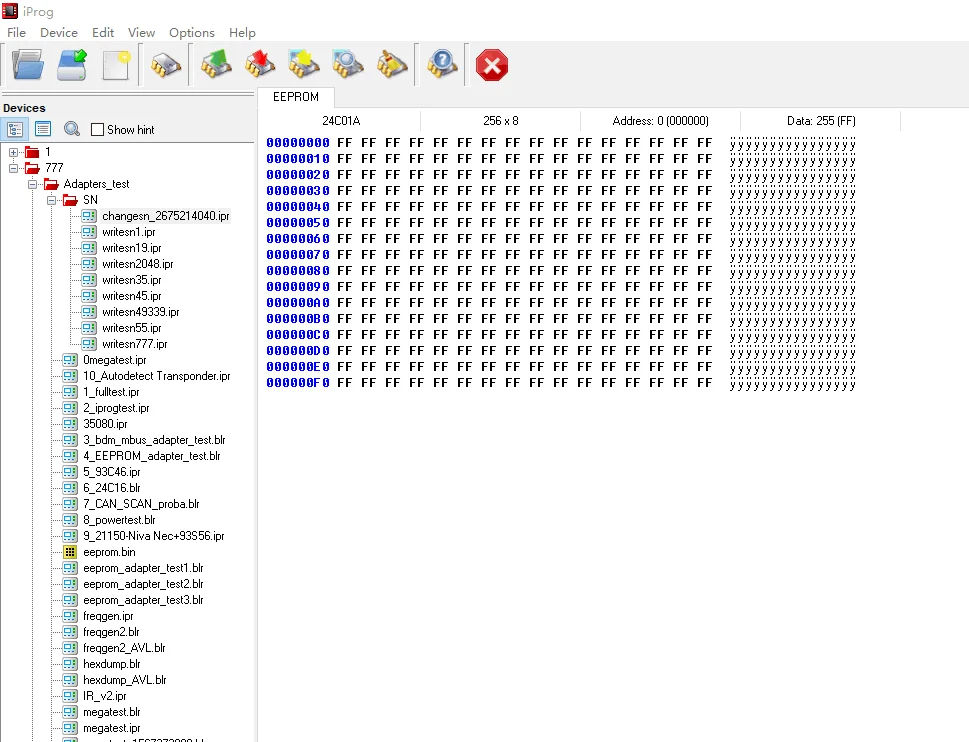Click the chip with yellow arrow icon
Screen dimensions: 969x742
303,65
